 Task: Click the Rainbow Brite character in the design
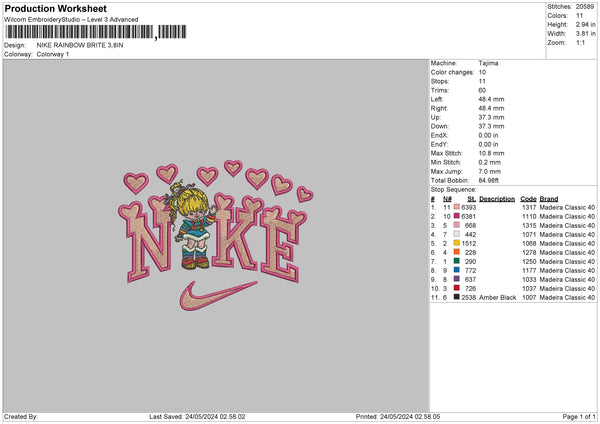[x=193, y=226]
